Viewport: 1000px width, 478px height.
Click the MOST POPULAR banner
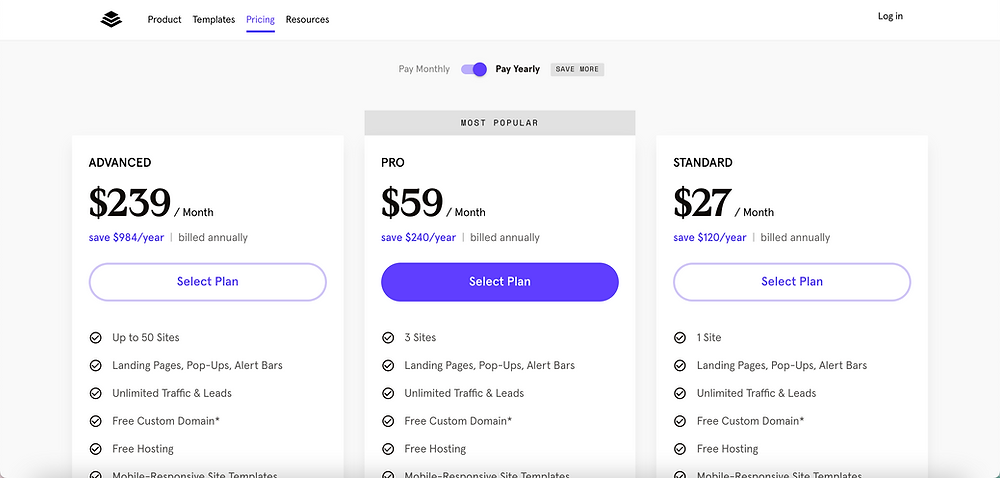[500, 123]
